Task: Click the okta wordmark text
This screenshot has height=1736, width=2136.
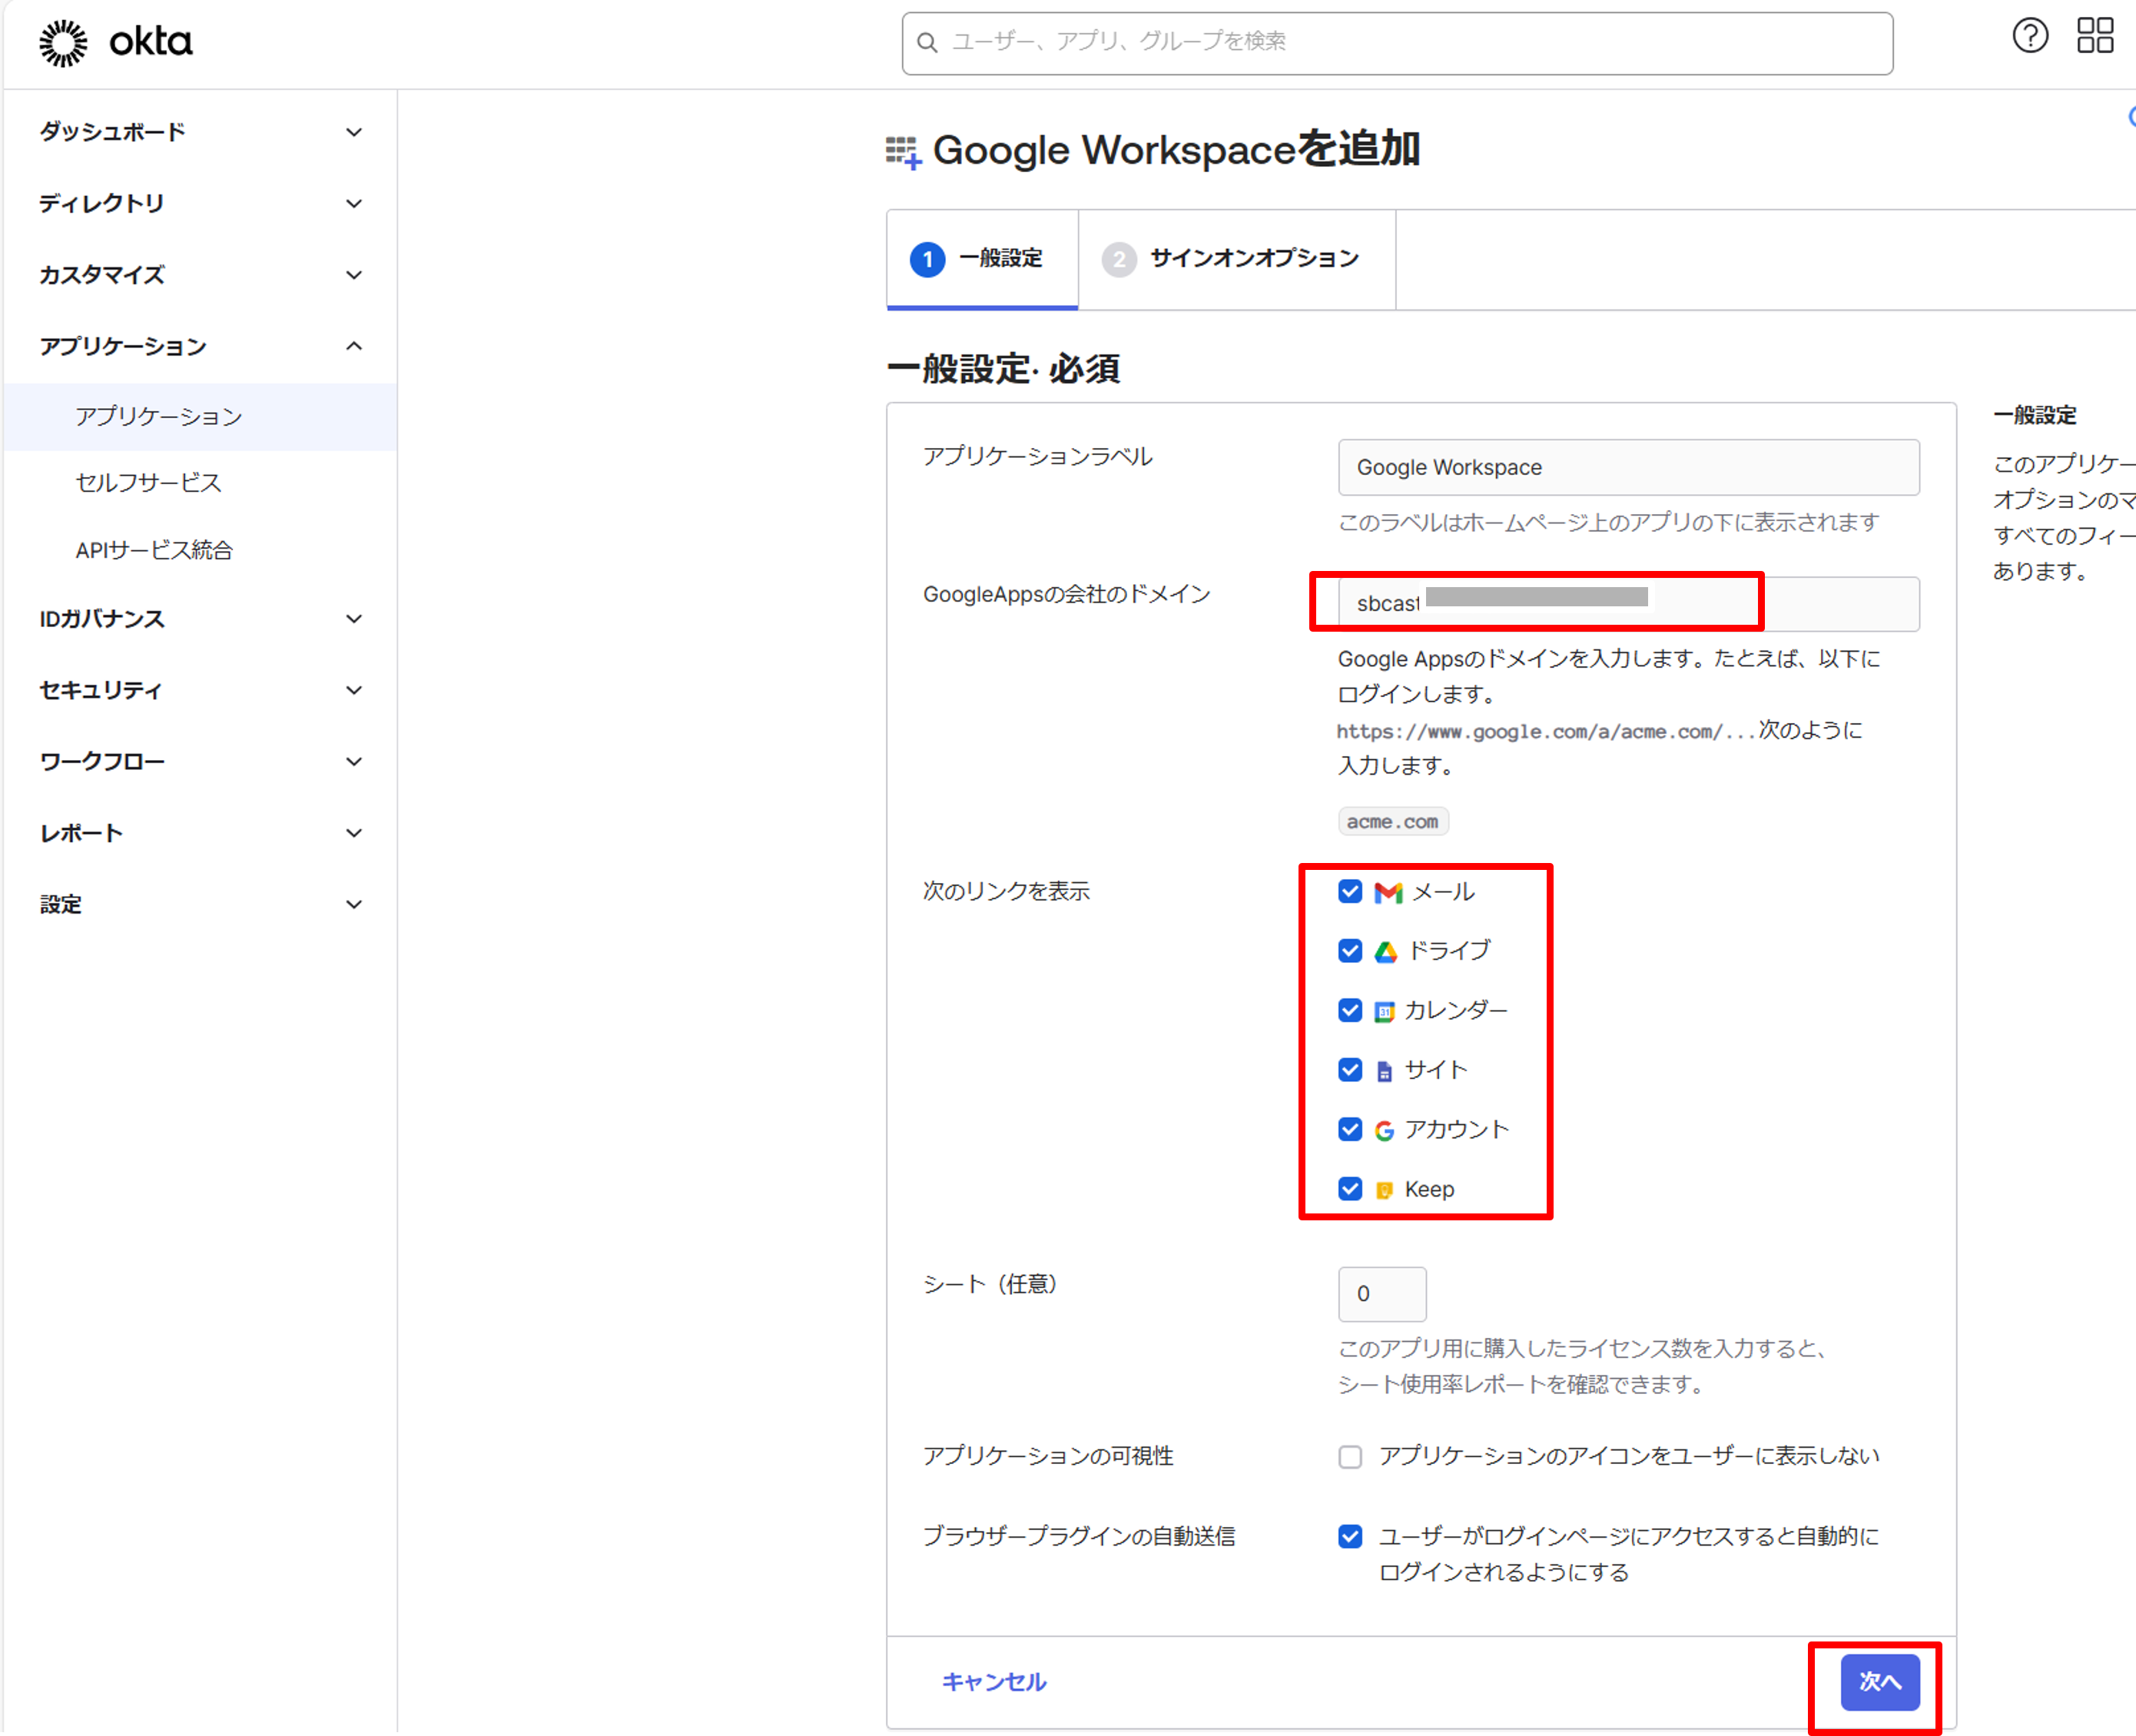Action: (x=151, y=42)
